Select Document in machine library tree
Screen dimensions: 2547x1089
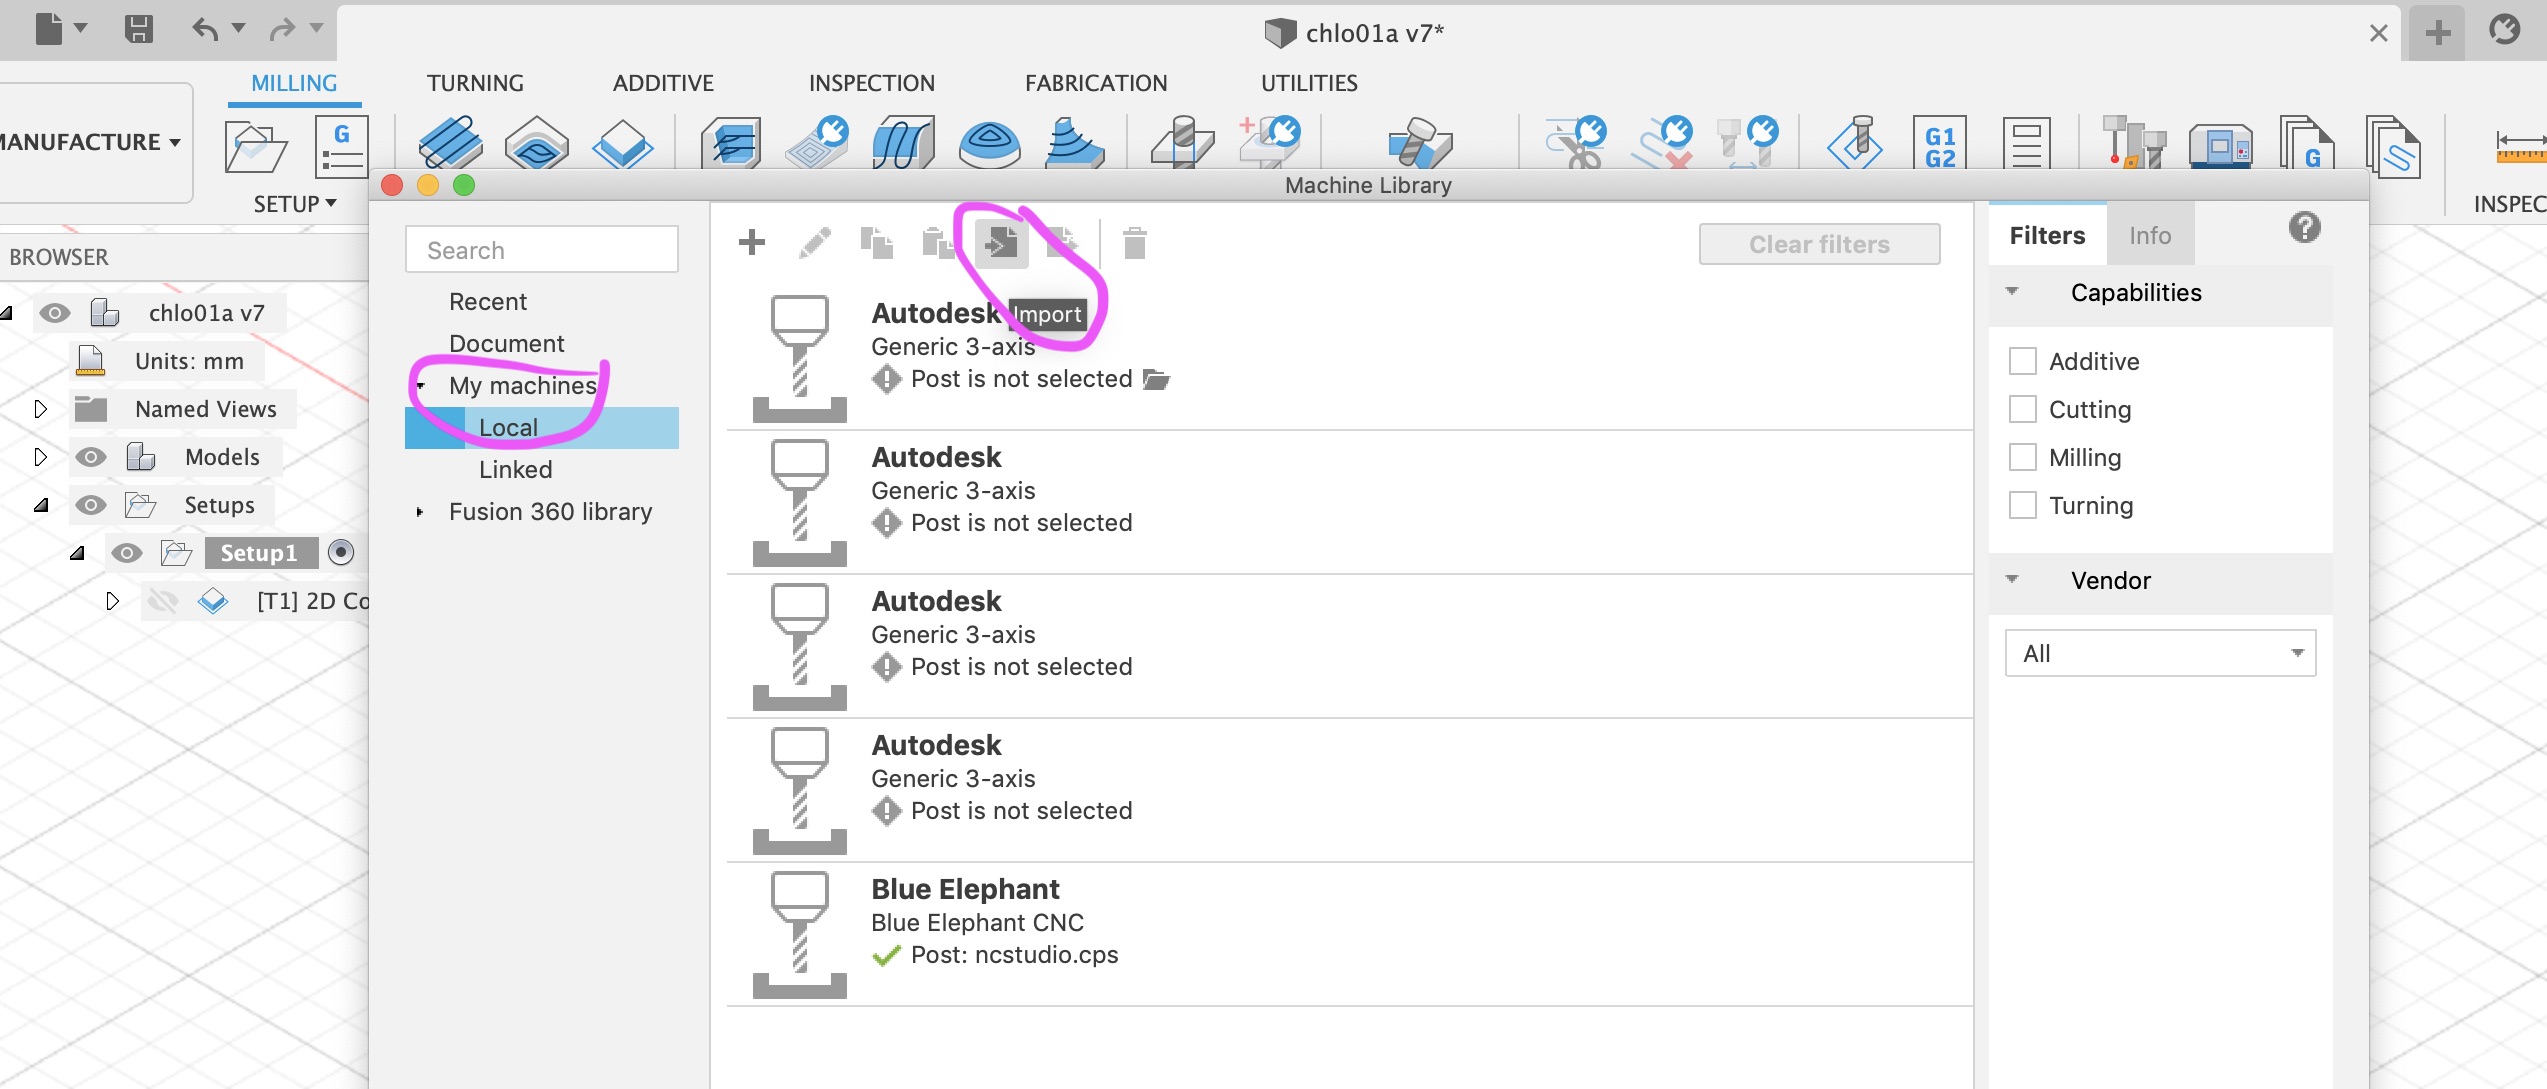507,344
